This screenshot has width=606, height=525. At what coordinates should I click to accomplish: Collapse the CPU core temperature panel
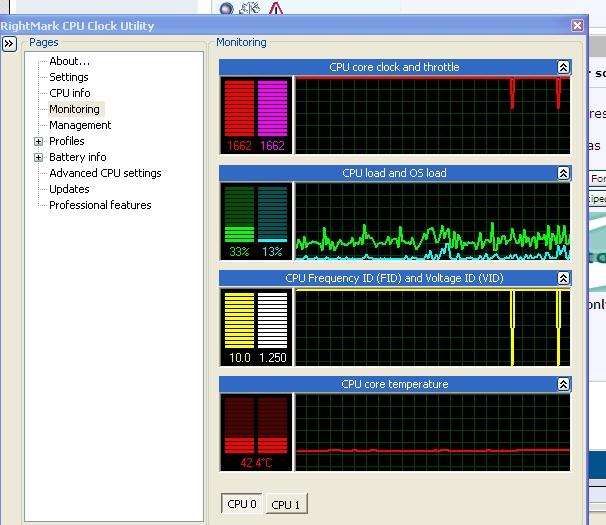tap(563, 384)
